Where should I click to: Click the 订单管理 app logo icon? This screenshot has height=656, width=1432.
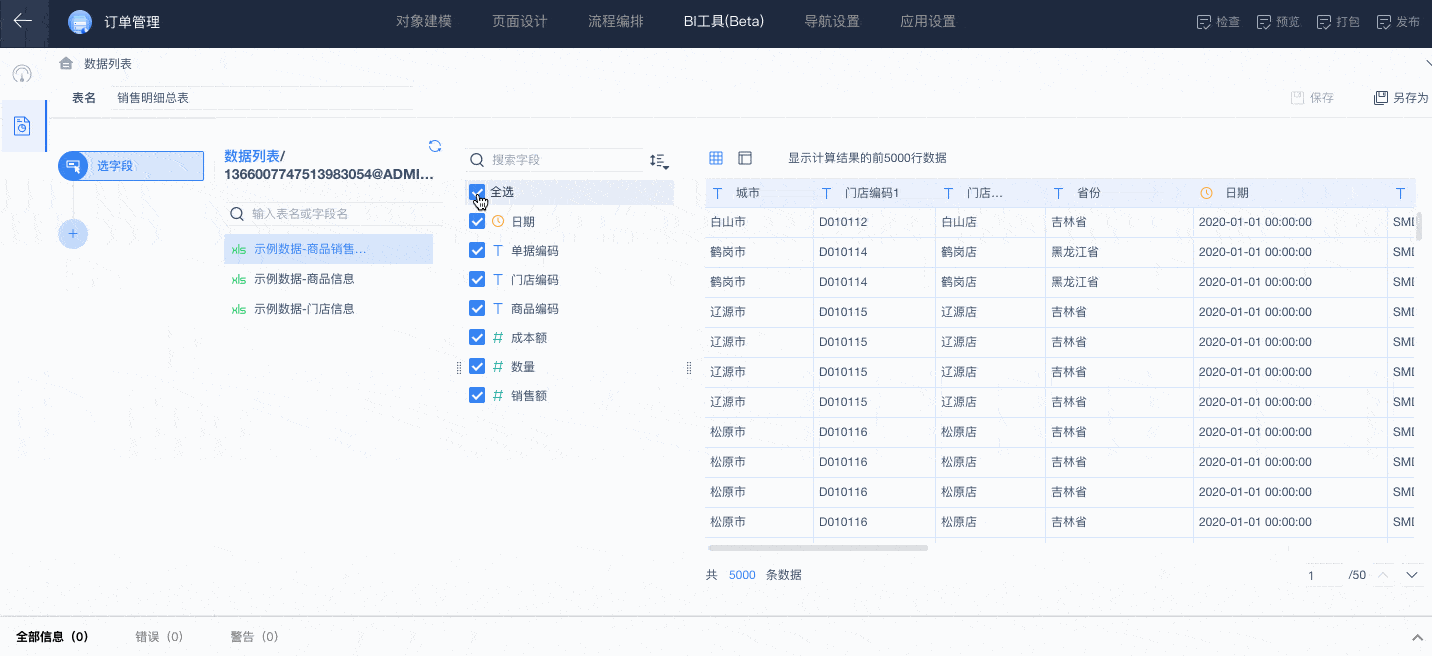pos(80,22)
